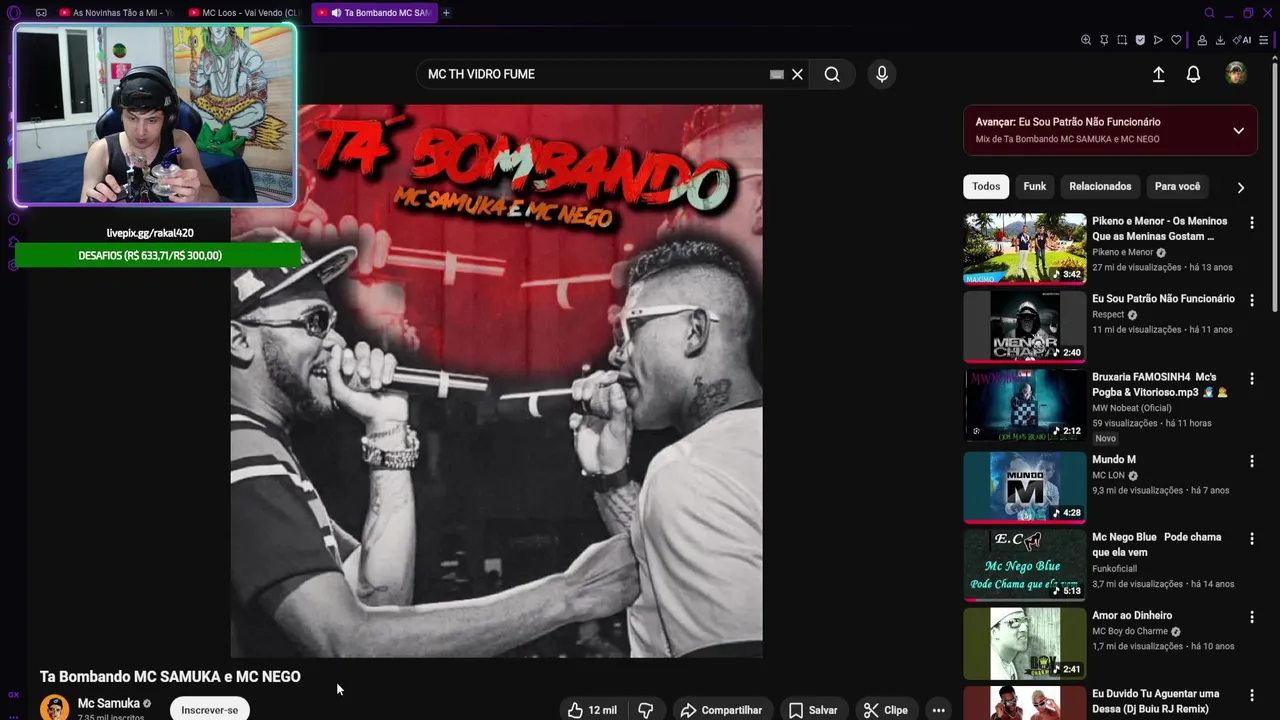
Task: Open the Mundo M video title link
Action: (x=1114, y=460)
